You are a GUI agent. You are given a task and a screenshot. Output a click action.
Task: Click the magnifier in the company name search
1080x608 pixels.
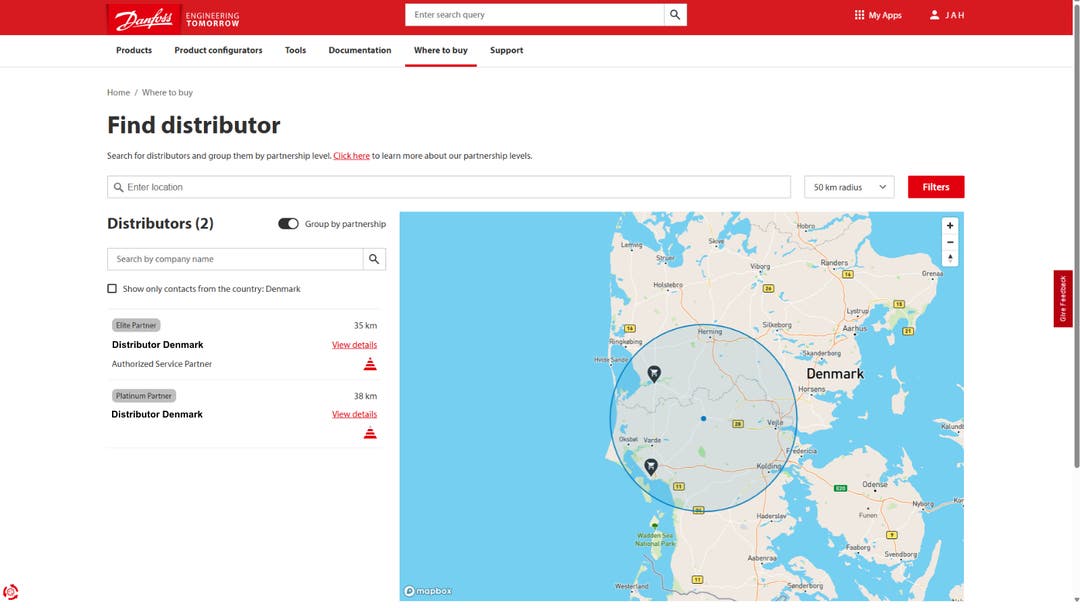pyautogui.click(x=374, y=258)
